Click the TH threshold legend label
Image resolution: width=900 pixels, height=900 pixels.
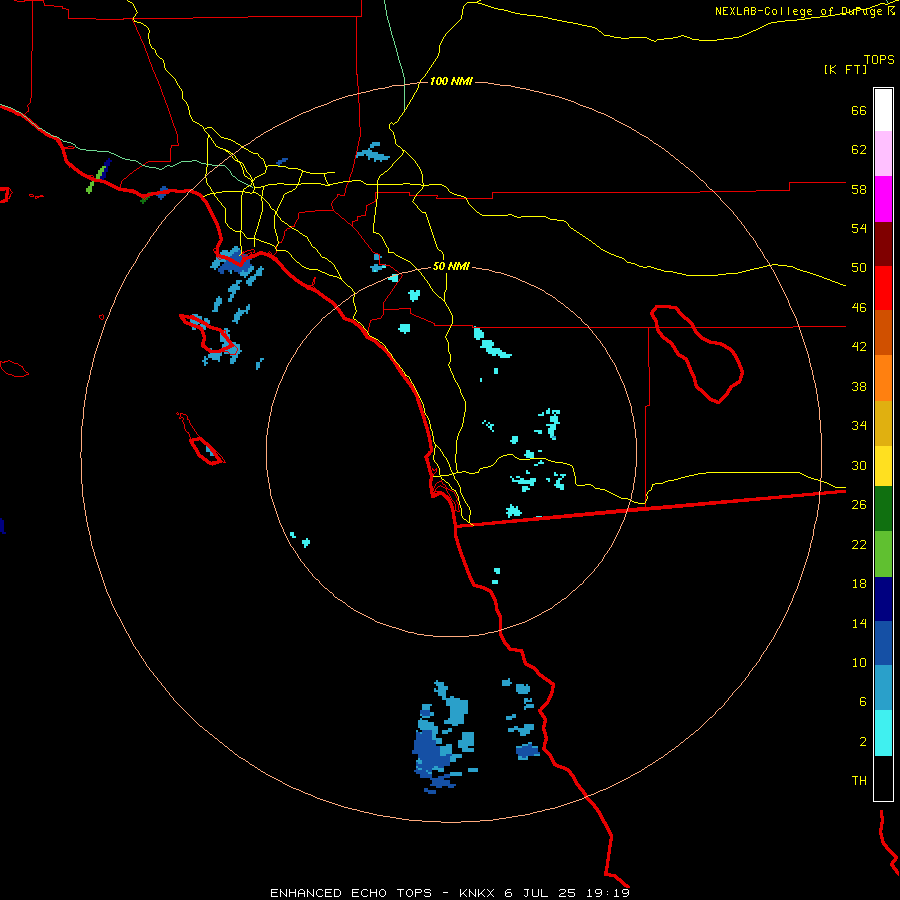(x=859, y=781)
